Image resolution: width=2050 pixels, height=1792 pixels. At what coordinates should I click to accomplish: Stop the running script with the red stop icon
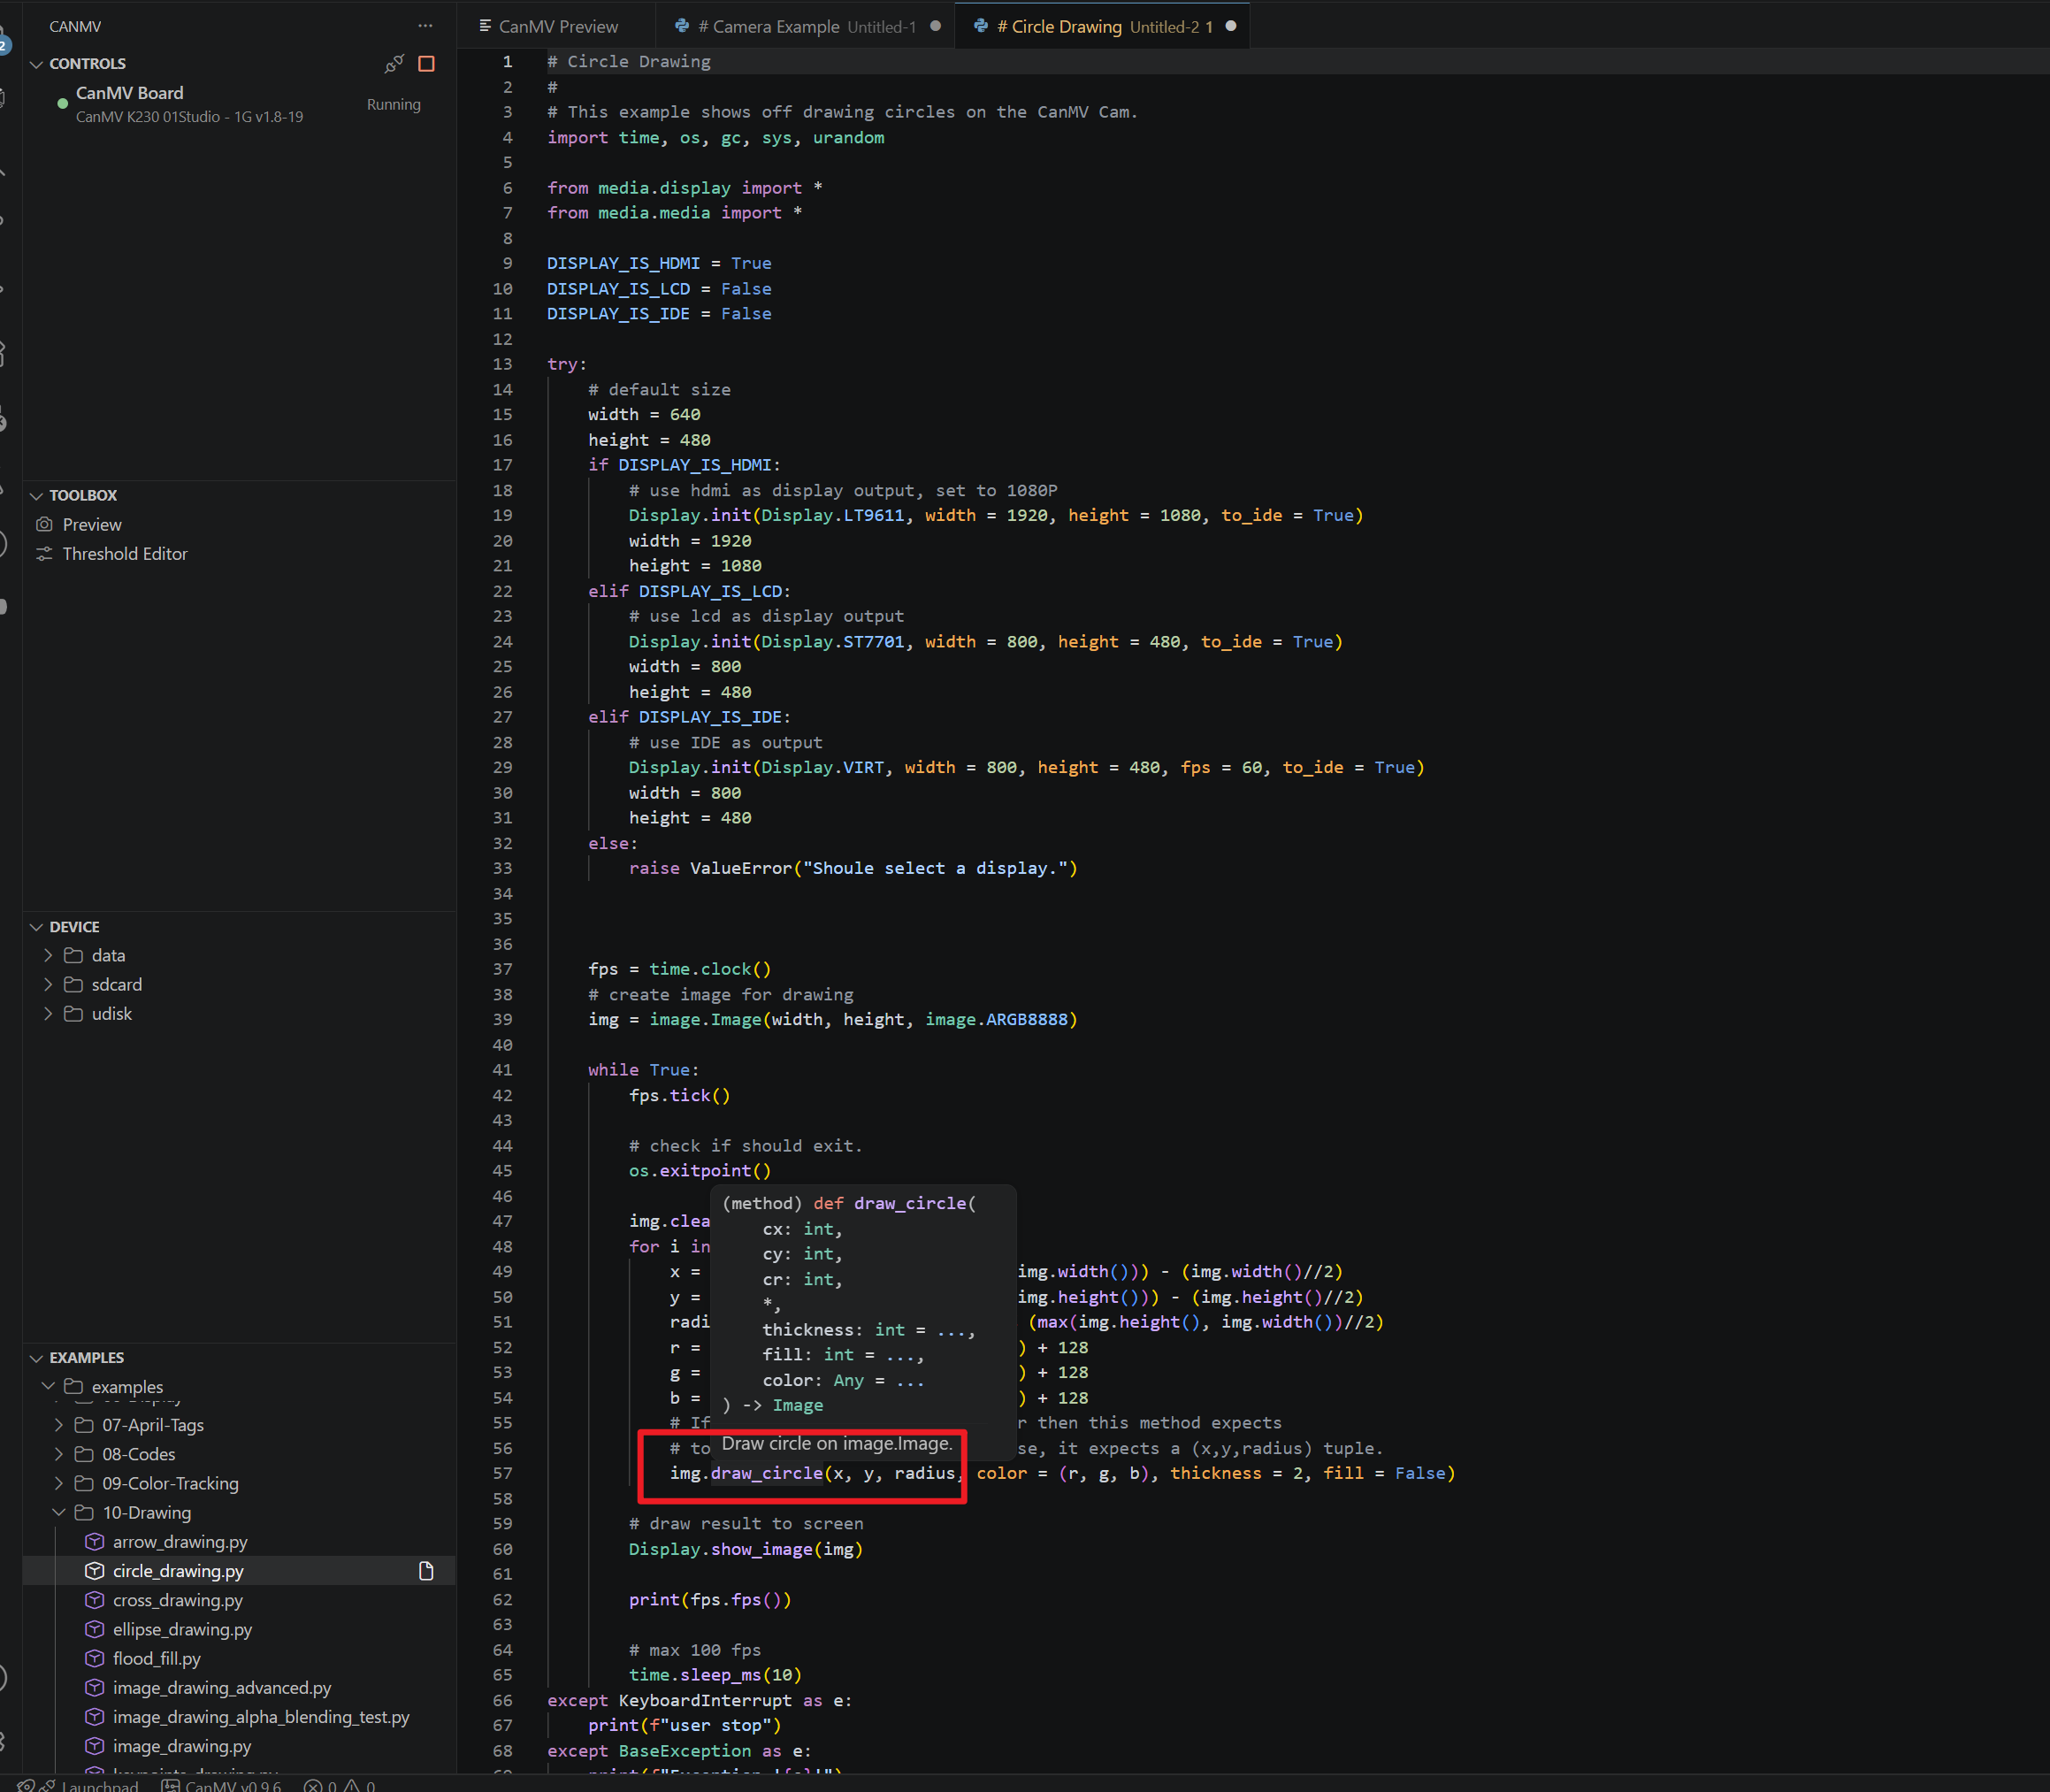point(426,64)
